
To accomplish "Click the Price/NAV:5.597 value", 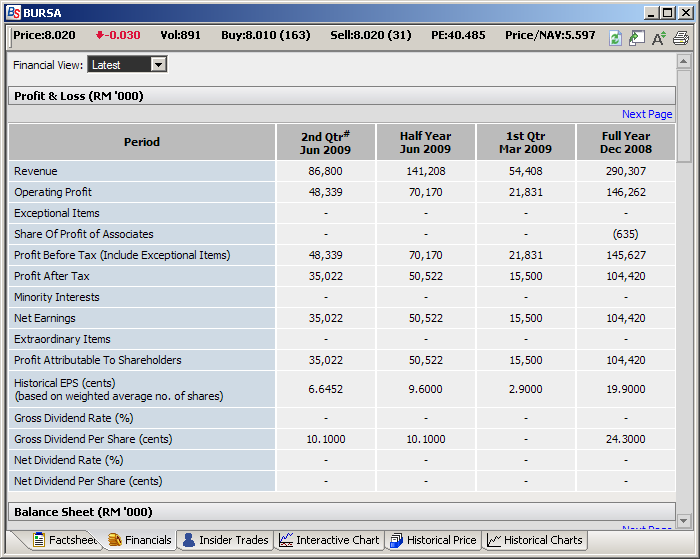I will [x=550, y=35].
